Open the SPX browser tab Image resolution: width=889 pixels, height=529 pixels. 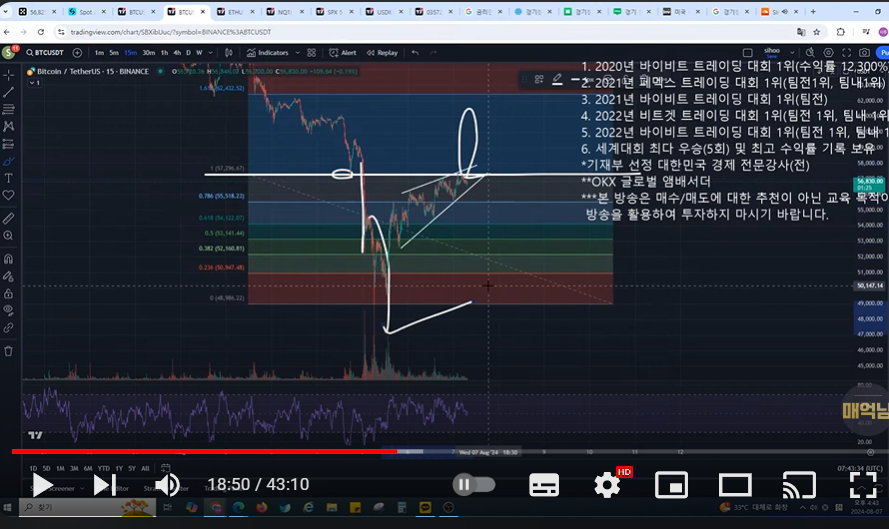335,11
